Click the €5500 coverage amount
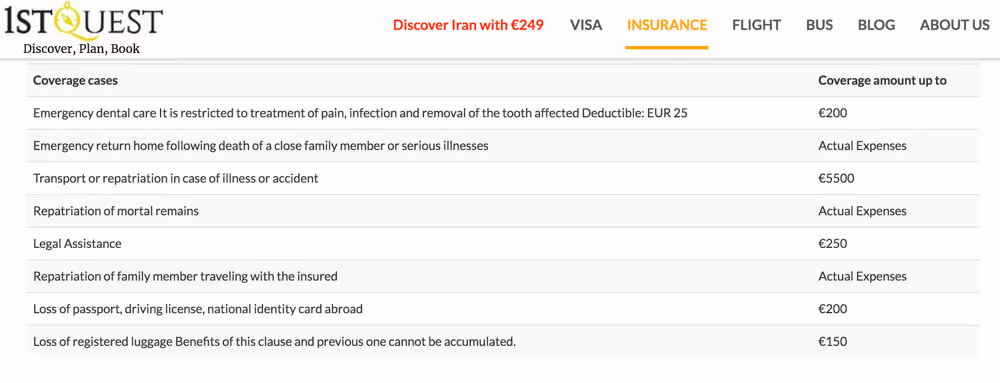 click(x=836, y=178)
